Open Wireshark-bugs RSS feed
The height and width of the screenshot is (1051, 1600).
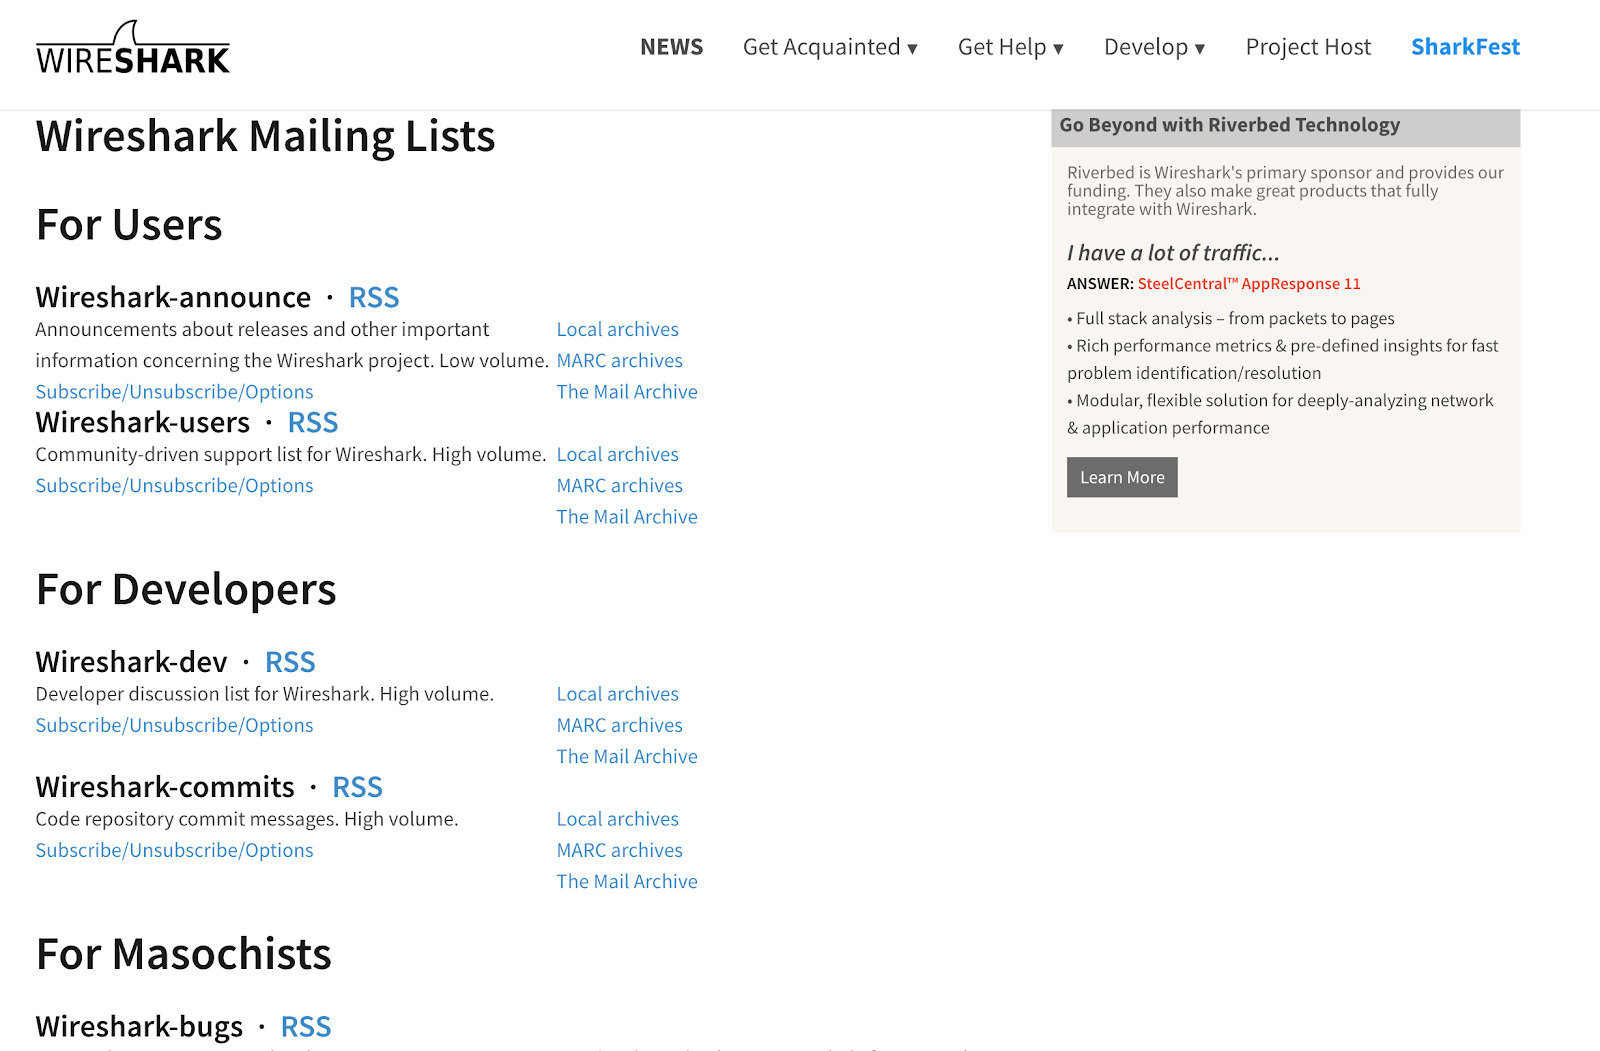(x=306, y=1027)
